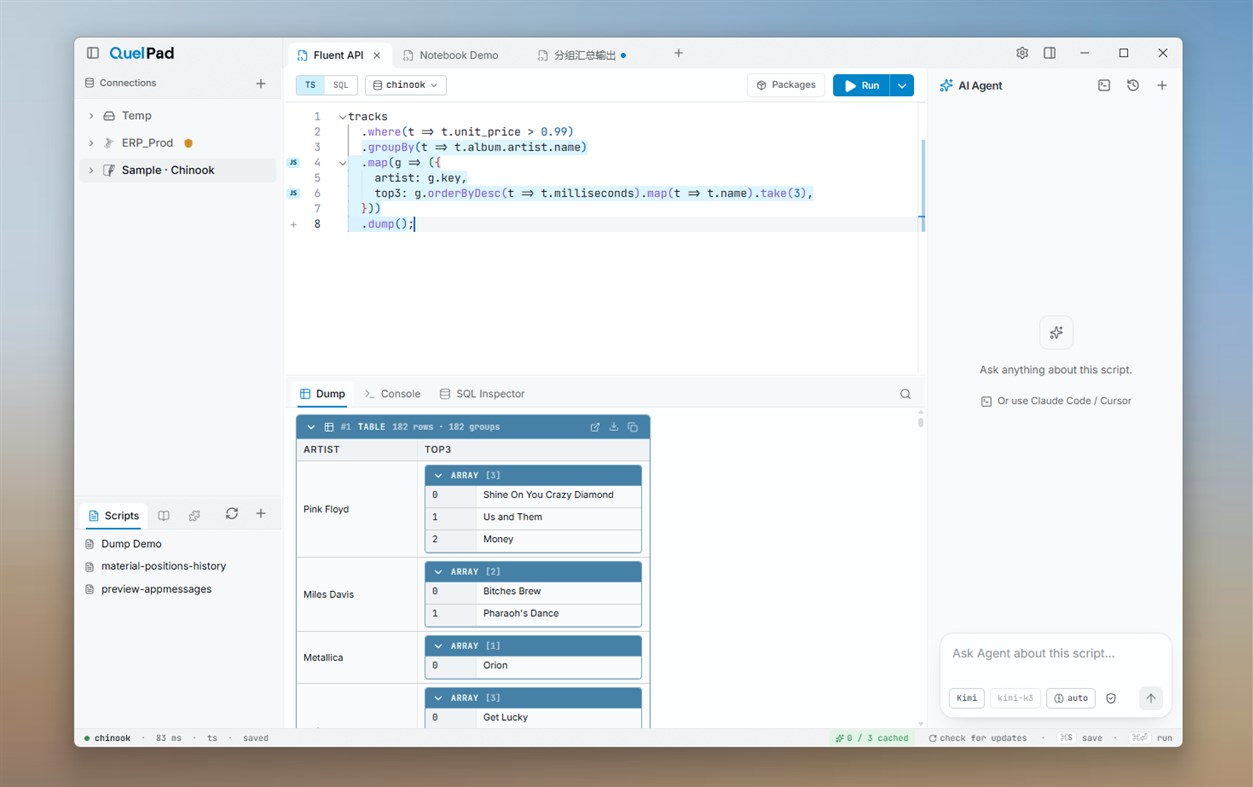The image size is (1253, 787).
Task: Send the message to the AI Agent
Action: [1151, 698]
